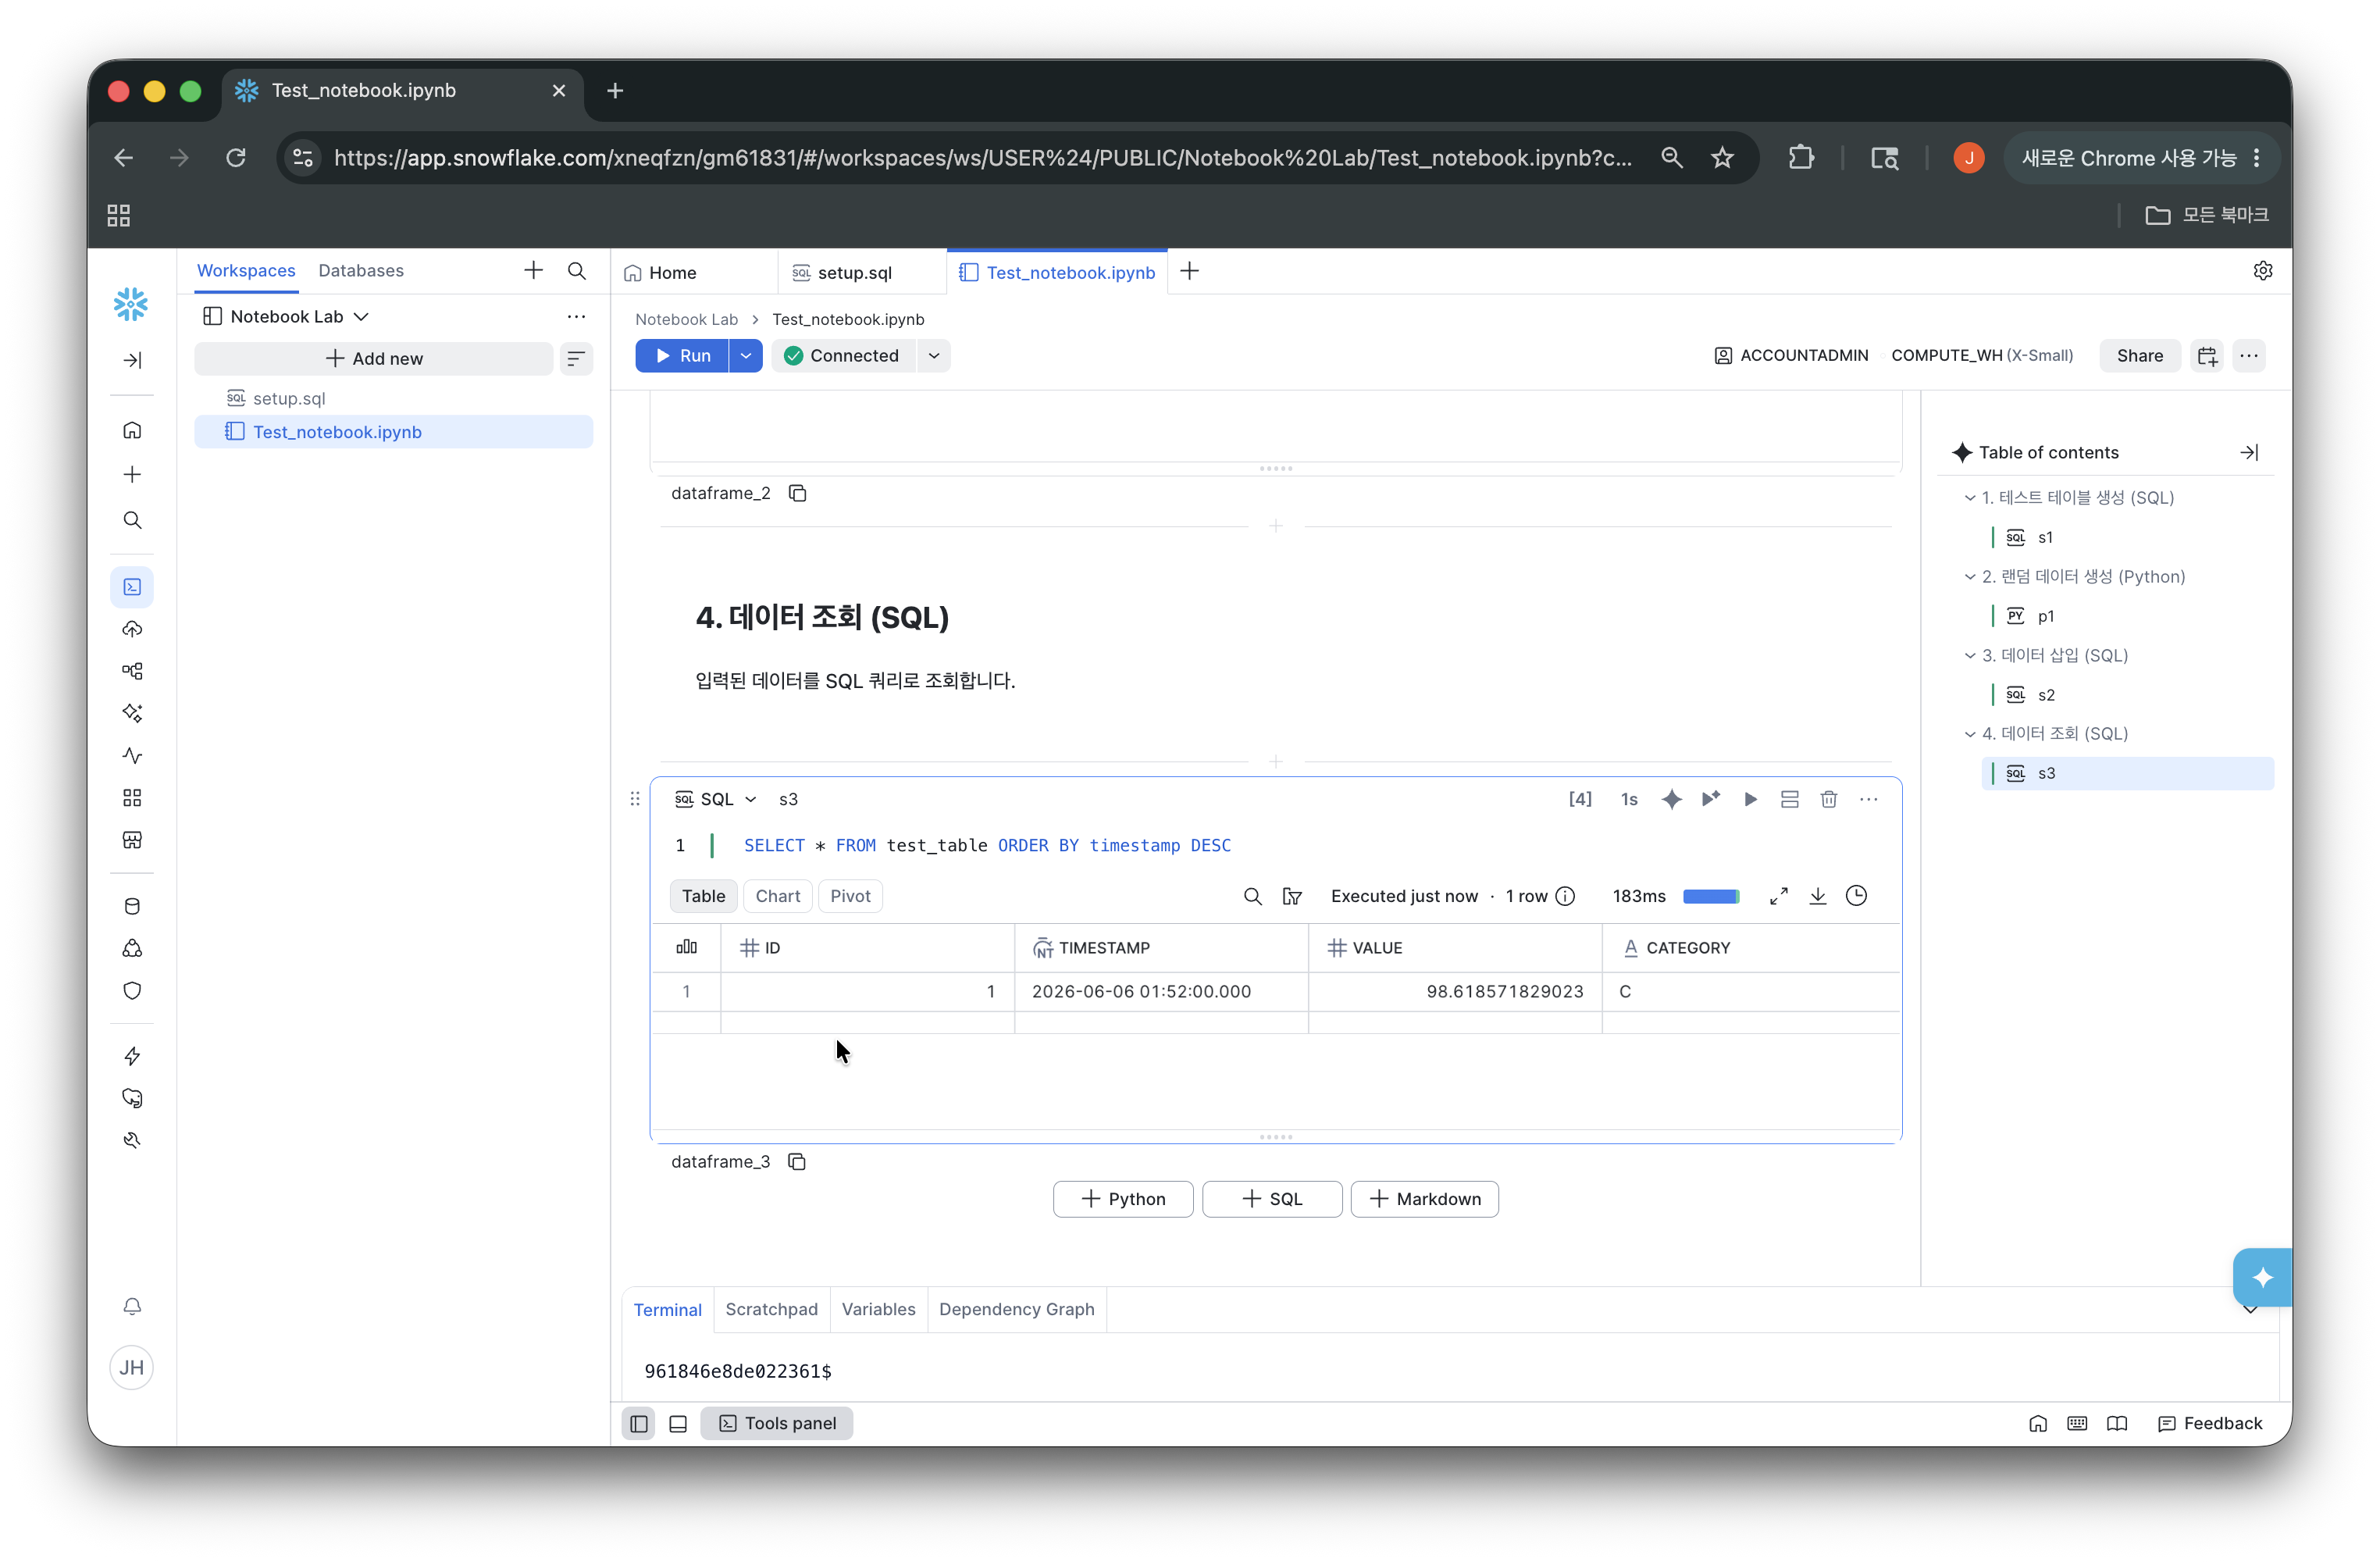Copy dataframe_3 name to clipboard
The image size is (2380, 1562).
[797, 1161]
